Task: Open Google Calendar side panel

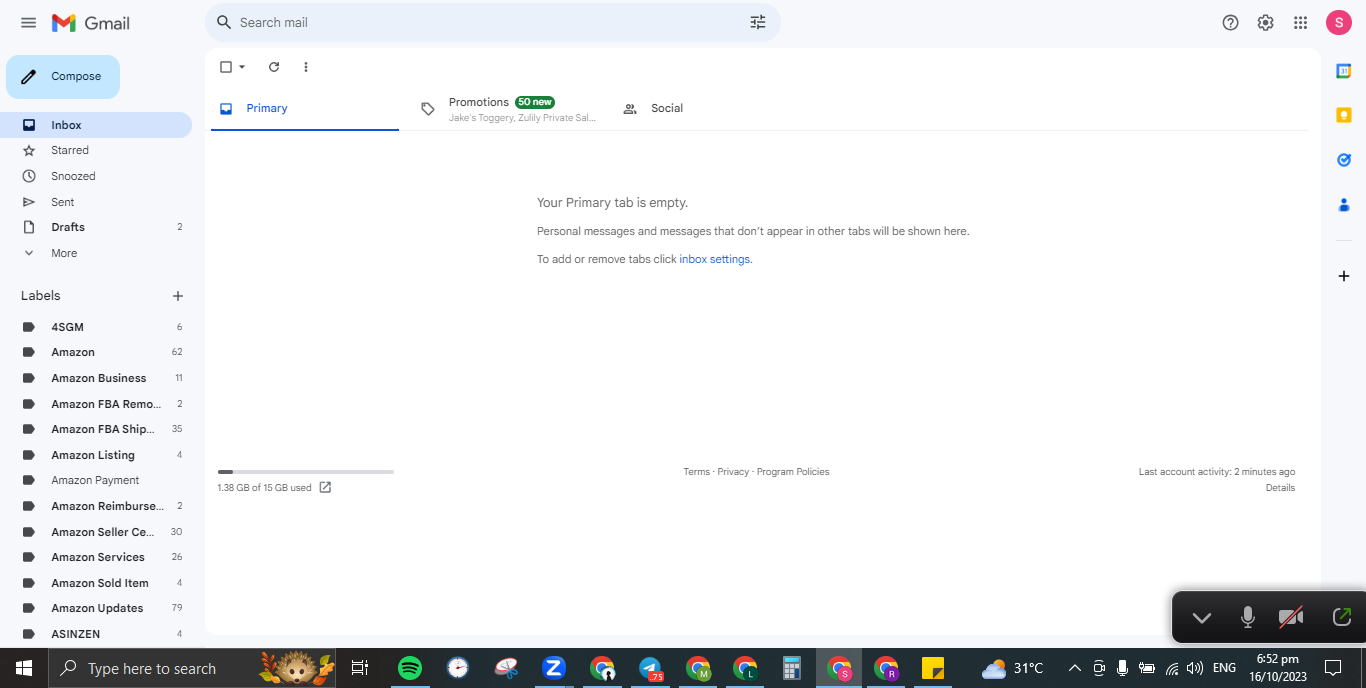Action: pyautogui.click(x=1344, y=71)
